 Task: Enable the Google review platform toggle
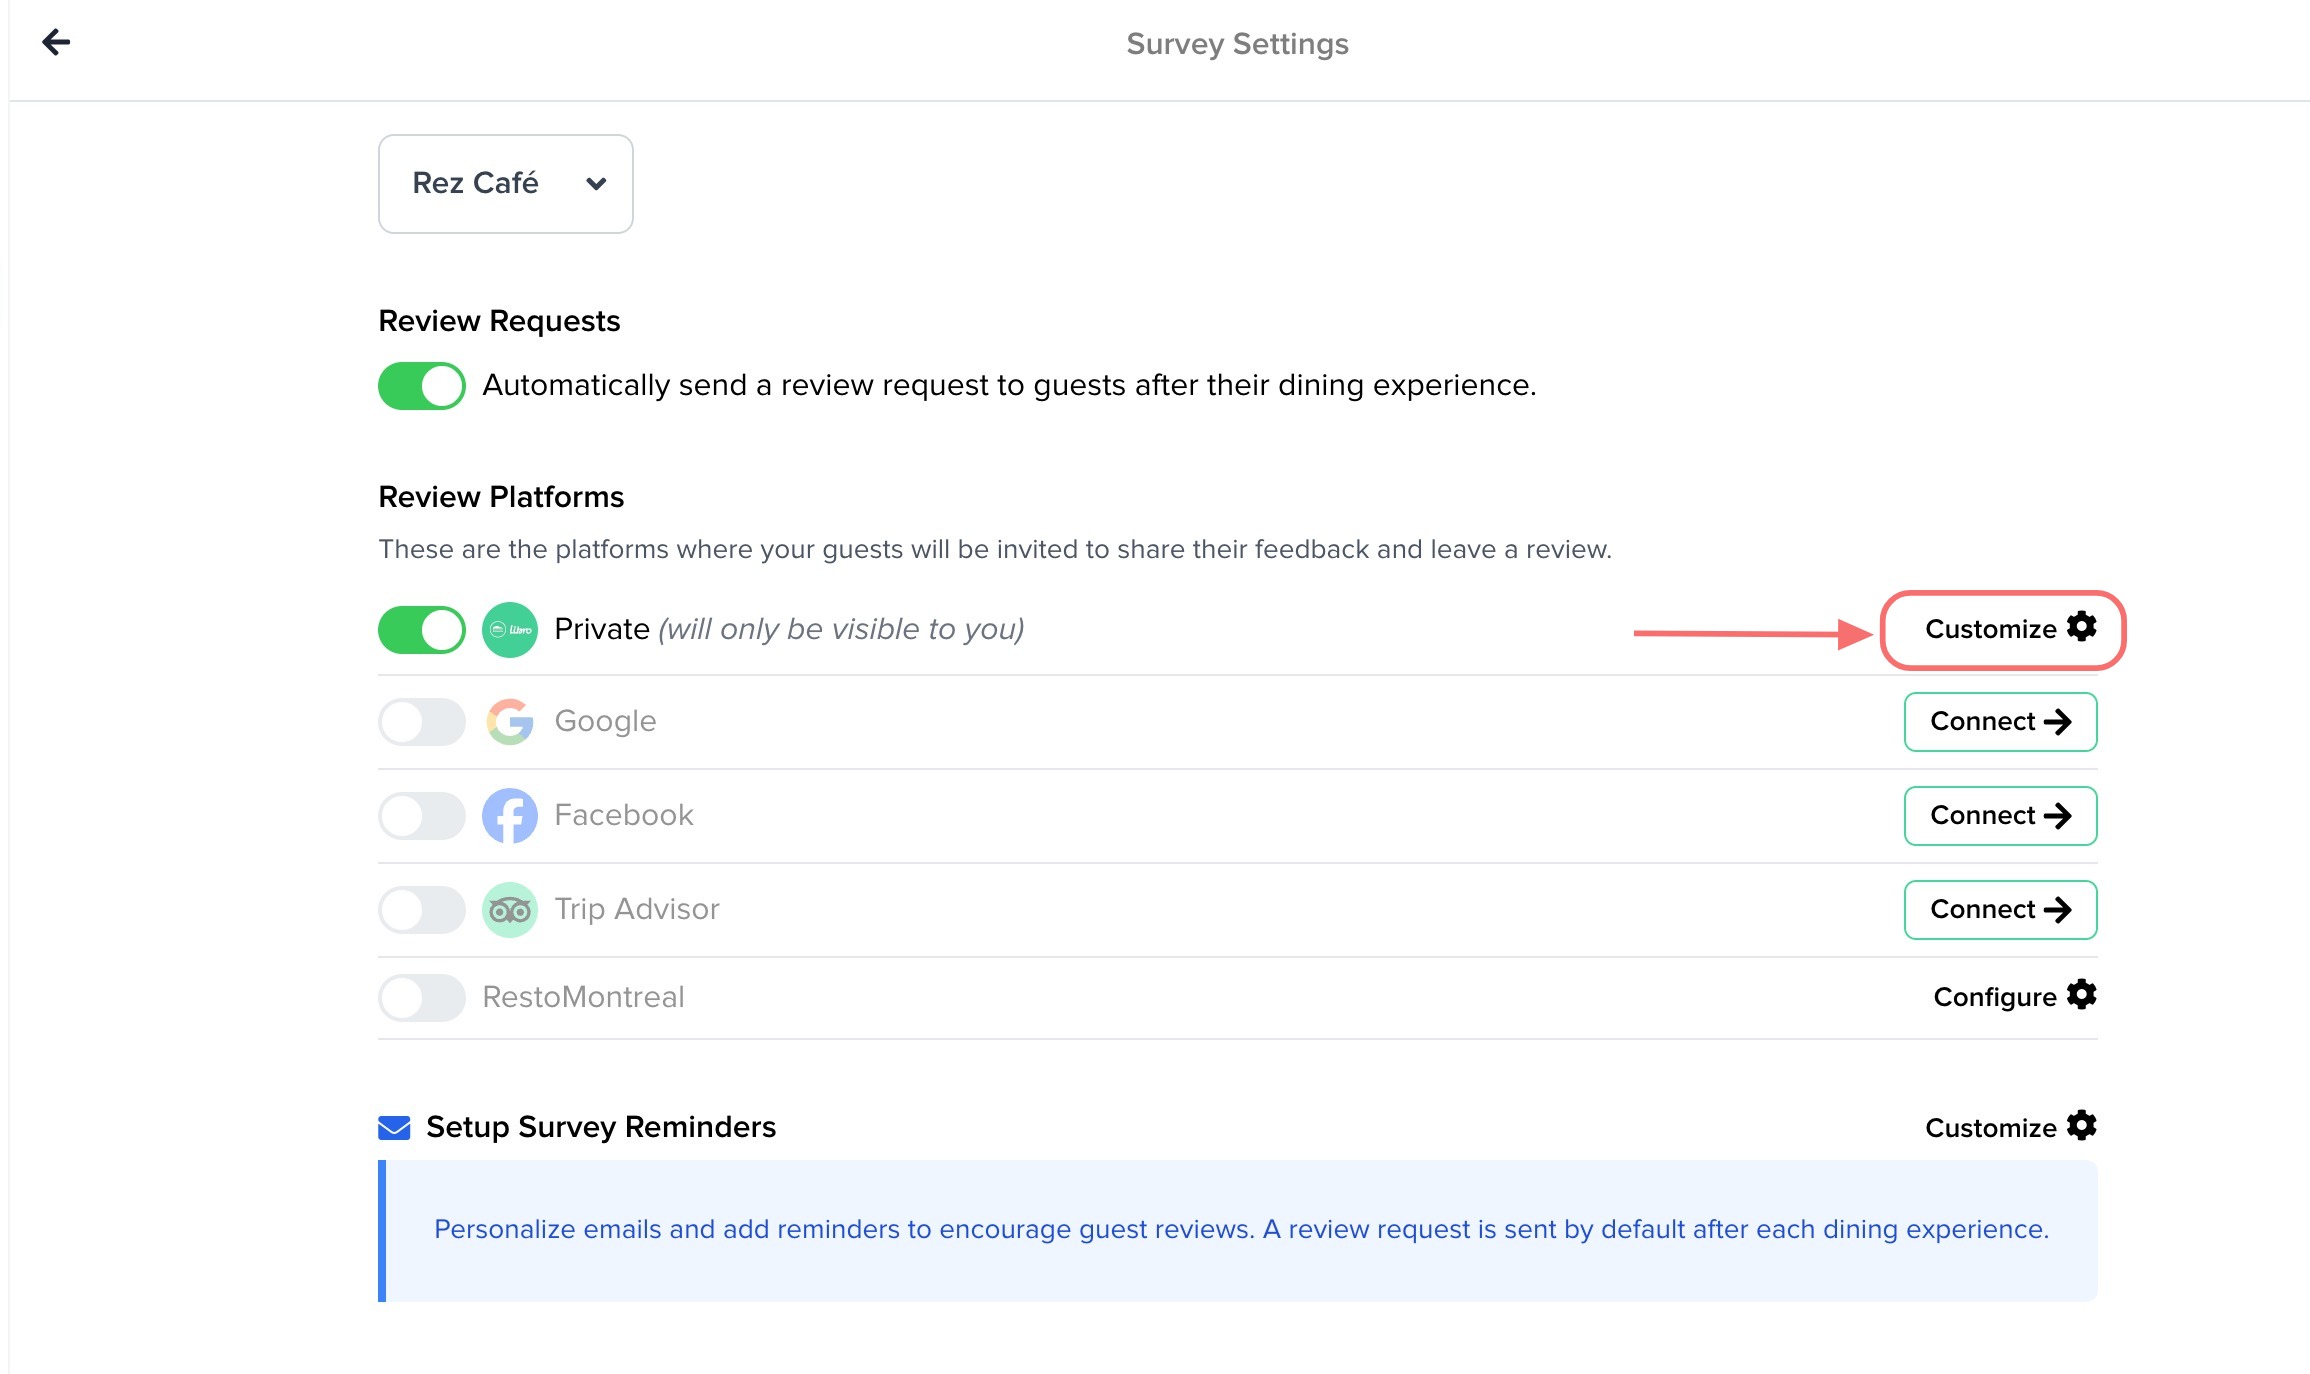[x=422, y=722]
